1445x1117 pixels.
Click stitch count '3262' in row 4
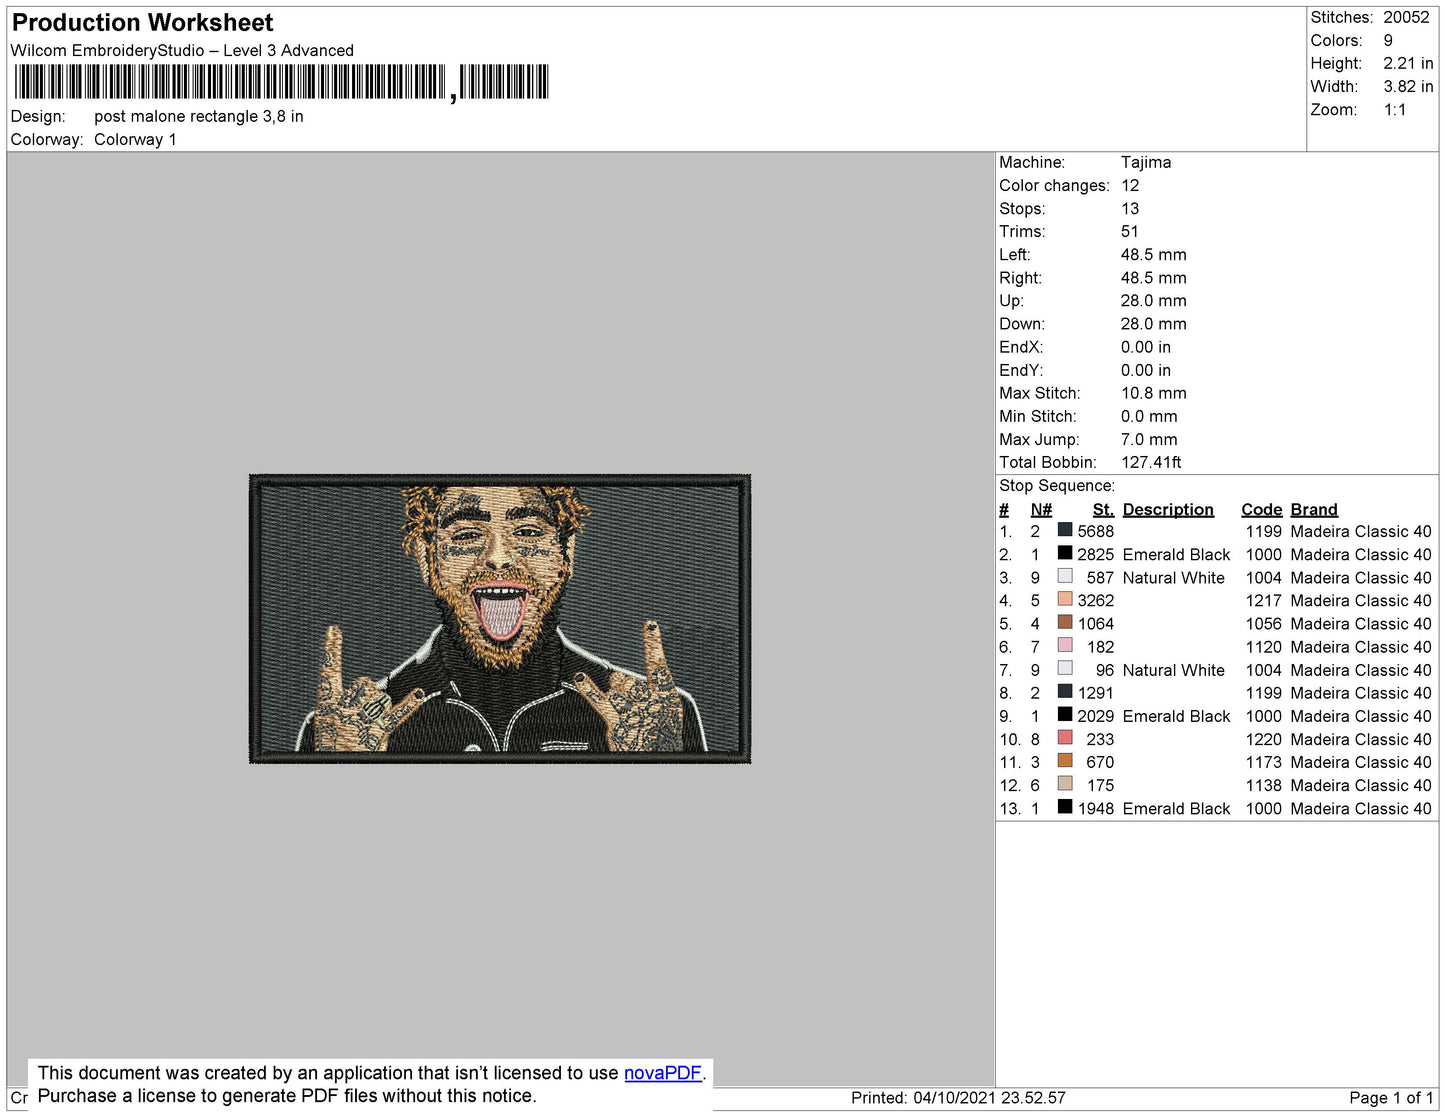click(1095, 600)
